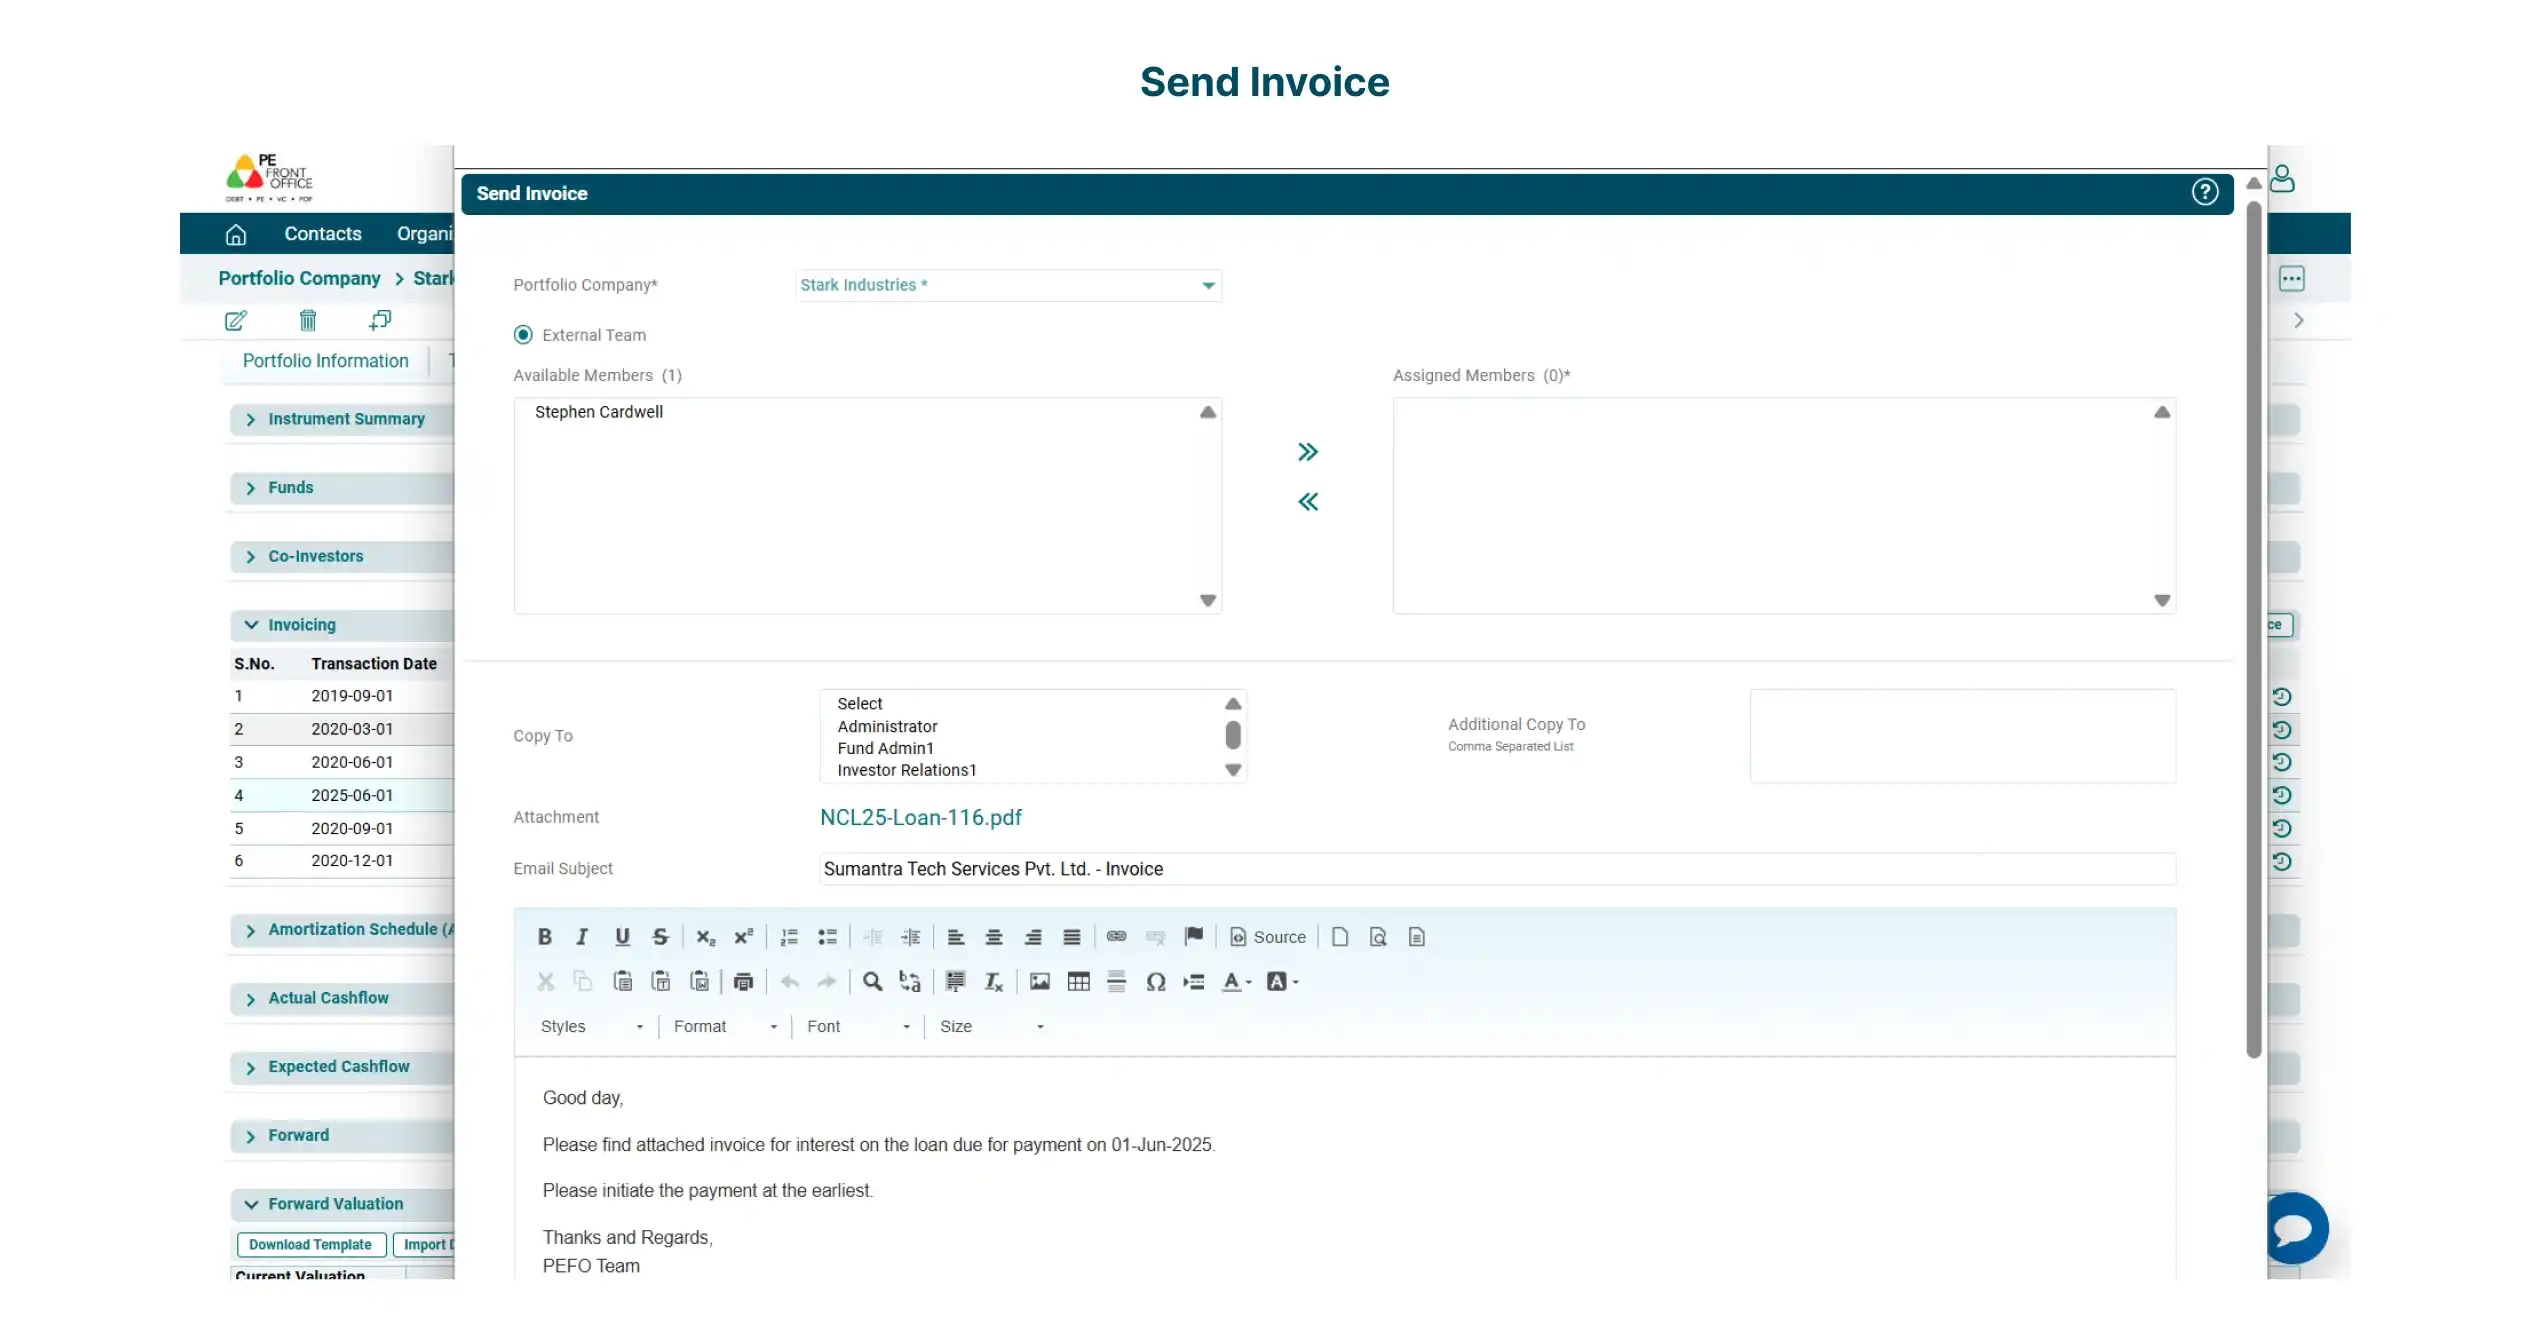Click the New Page document icon
2530x1330 pixels.
[x=1340, y=937]
